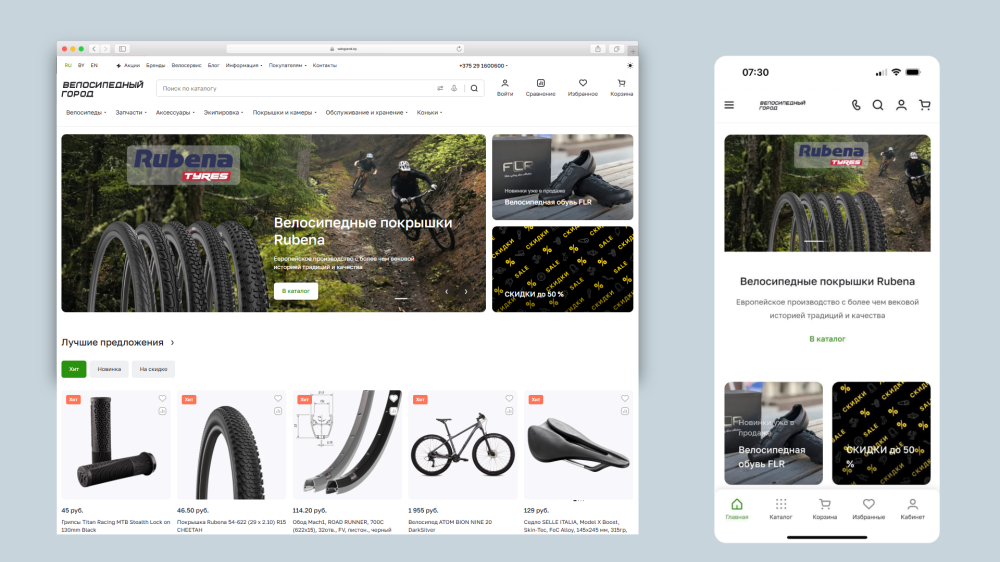The height and width of the screenshot is (562, 1000).
Task: Select the На скидке filter tab
Action: click(153, 369)
